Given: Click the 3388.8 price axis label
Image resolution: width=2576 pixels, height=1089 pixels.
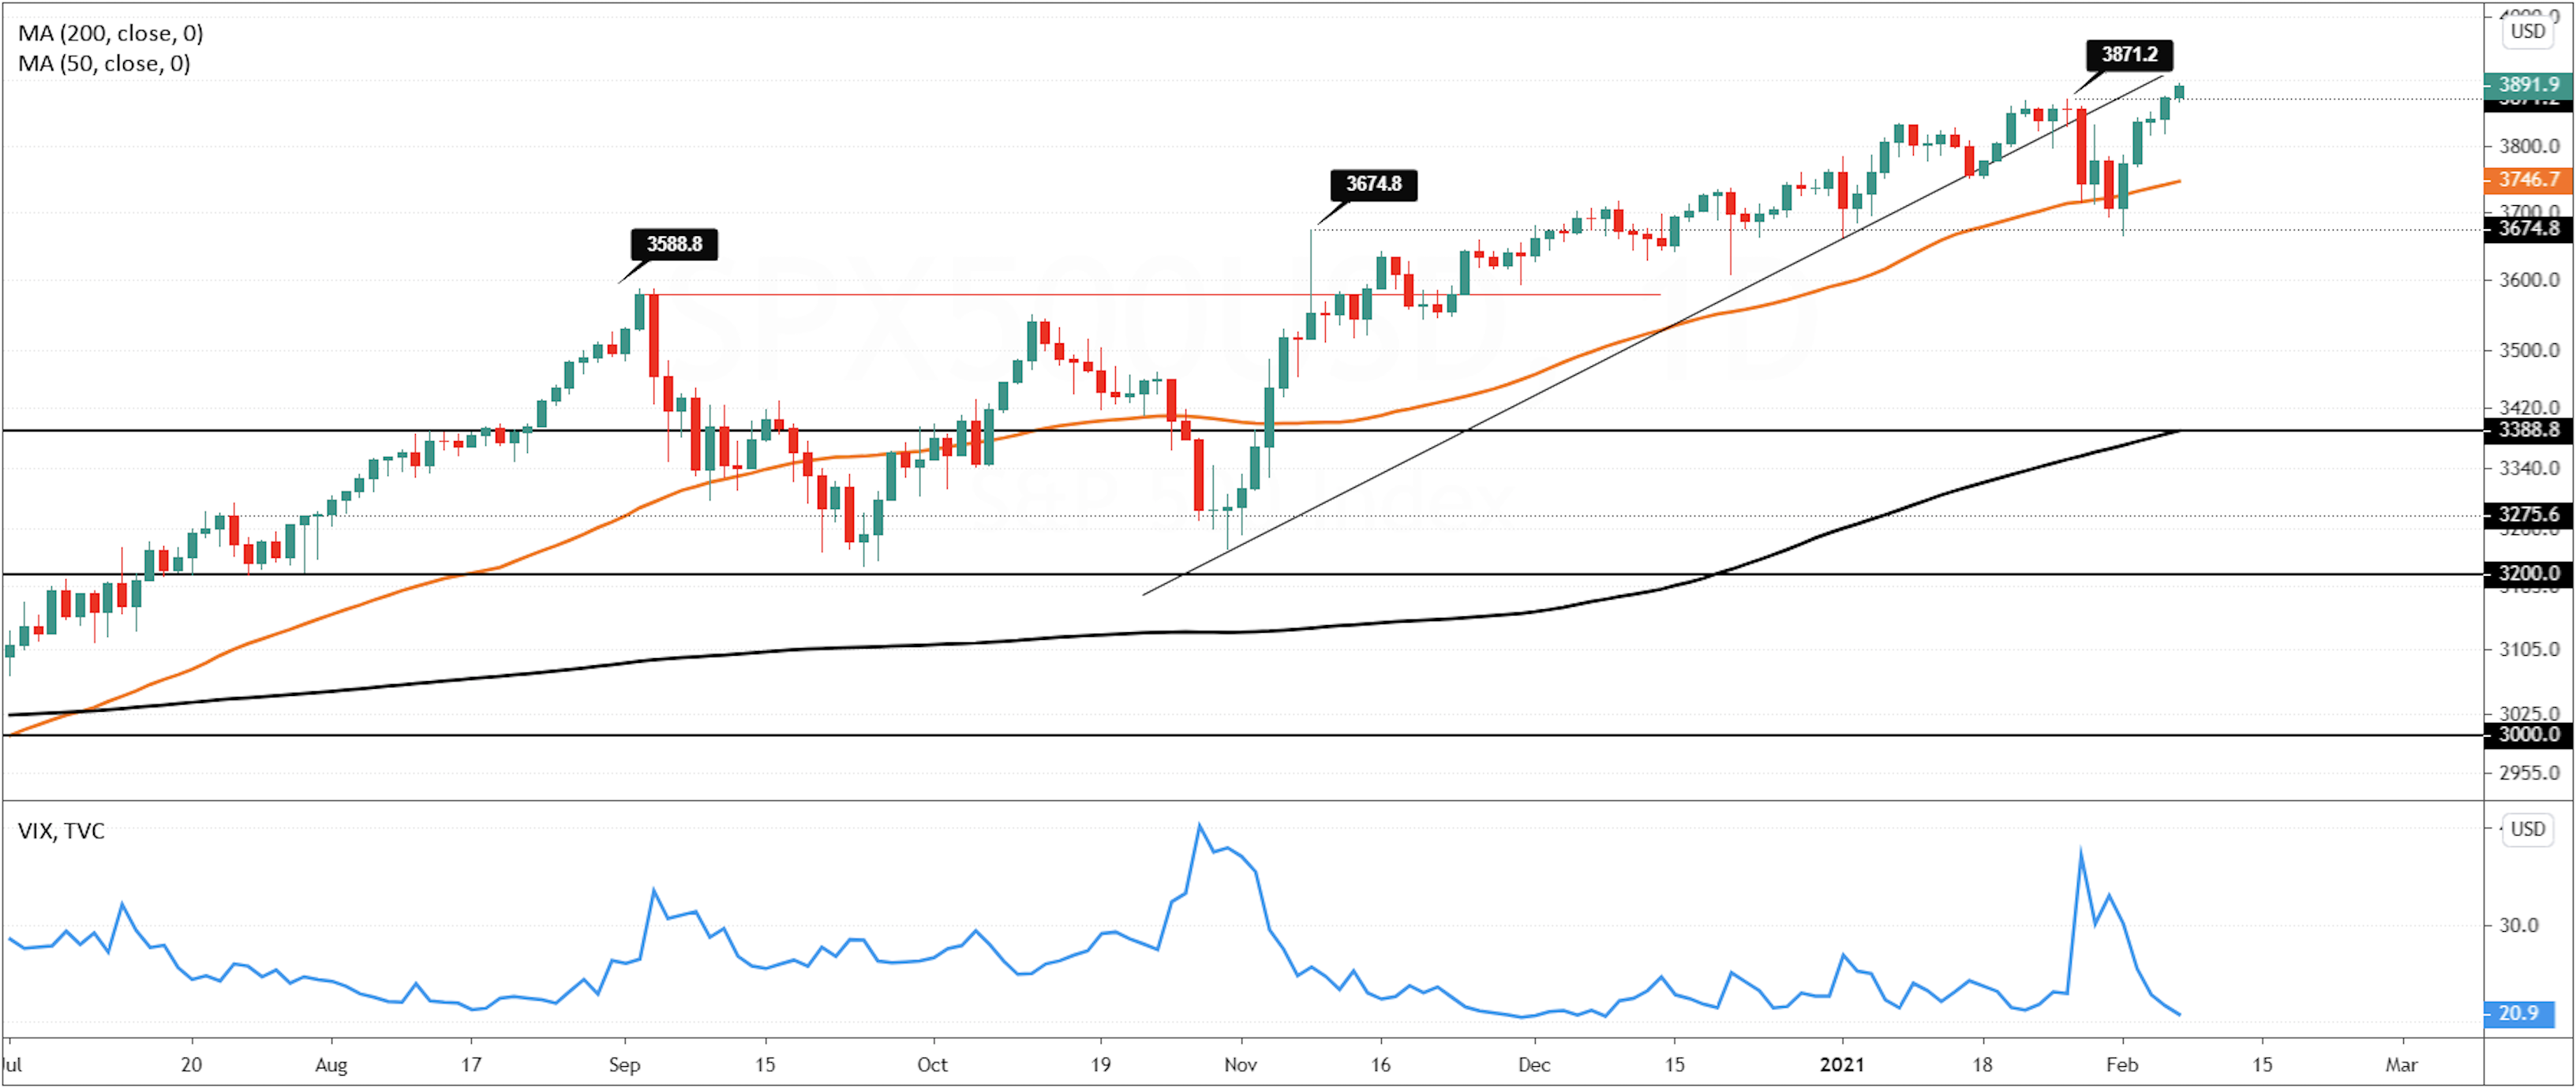Looking at the screenshot, I should click(2529, 430).
